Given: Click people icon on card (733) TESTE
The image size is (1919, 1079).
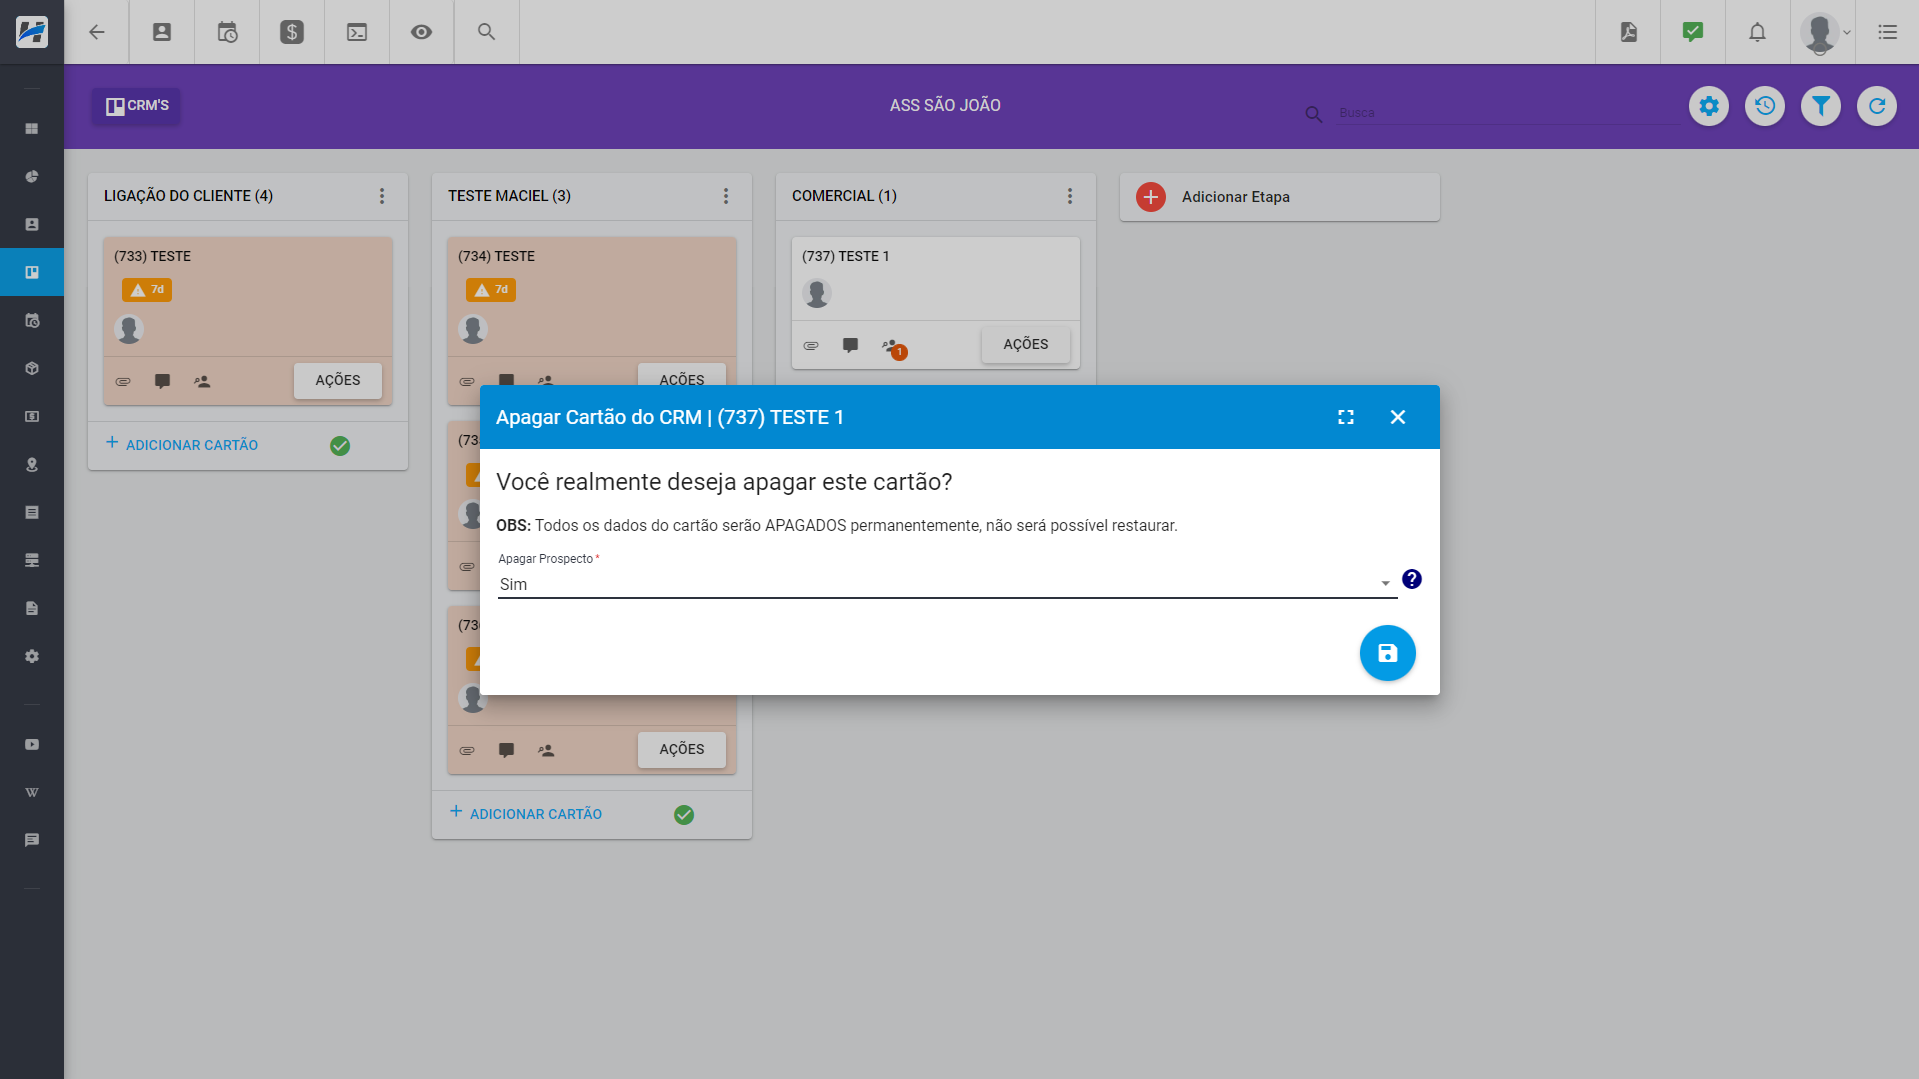Looking at the screenshot, I should (202, 382).
